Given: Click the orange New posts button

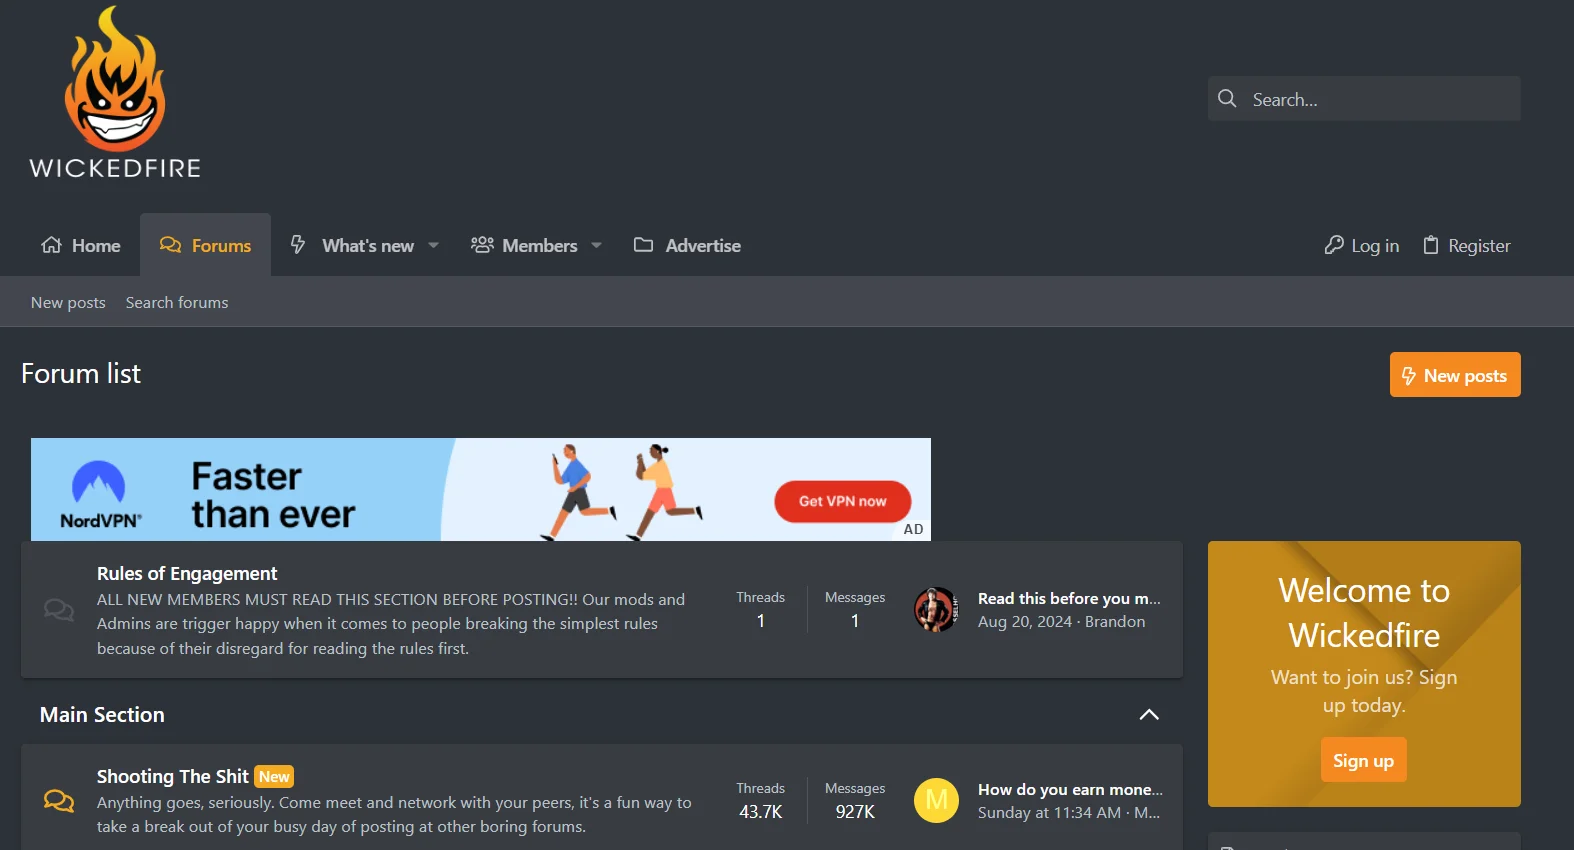Looking at the screenshot, I should 1455,375.
